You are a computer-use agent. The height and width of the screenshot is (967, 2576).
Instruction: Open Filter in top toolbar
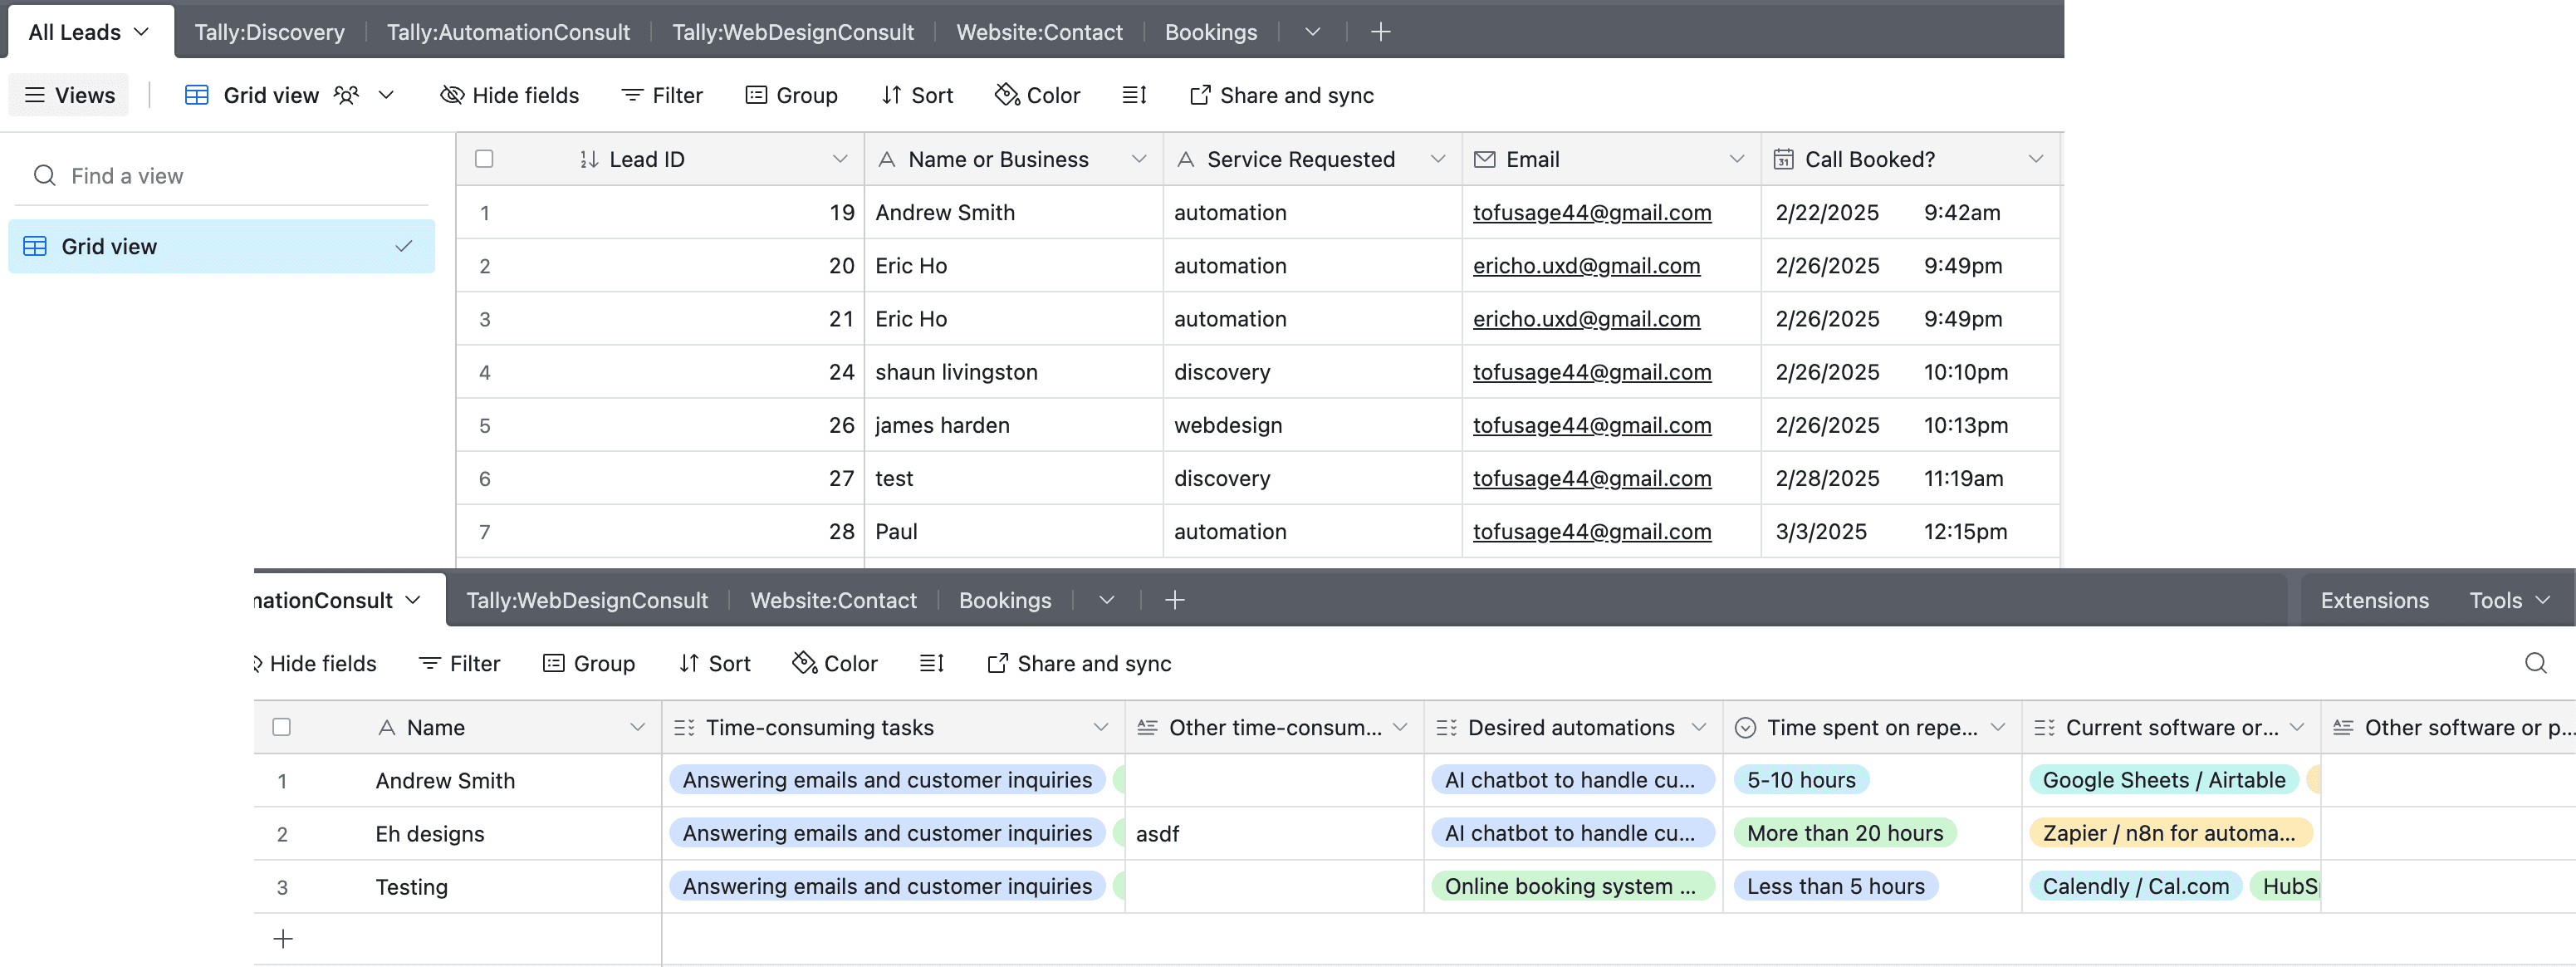[662, 95]
